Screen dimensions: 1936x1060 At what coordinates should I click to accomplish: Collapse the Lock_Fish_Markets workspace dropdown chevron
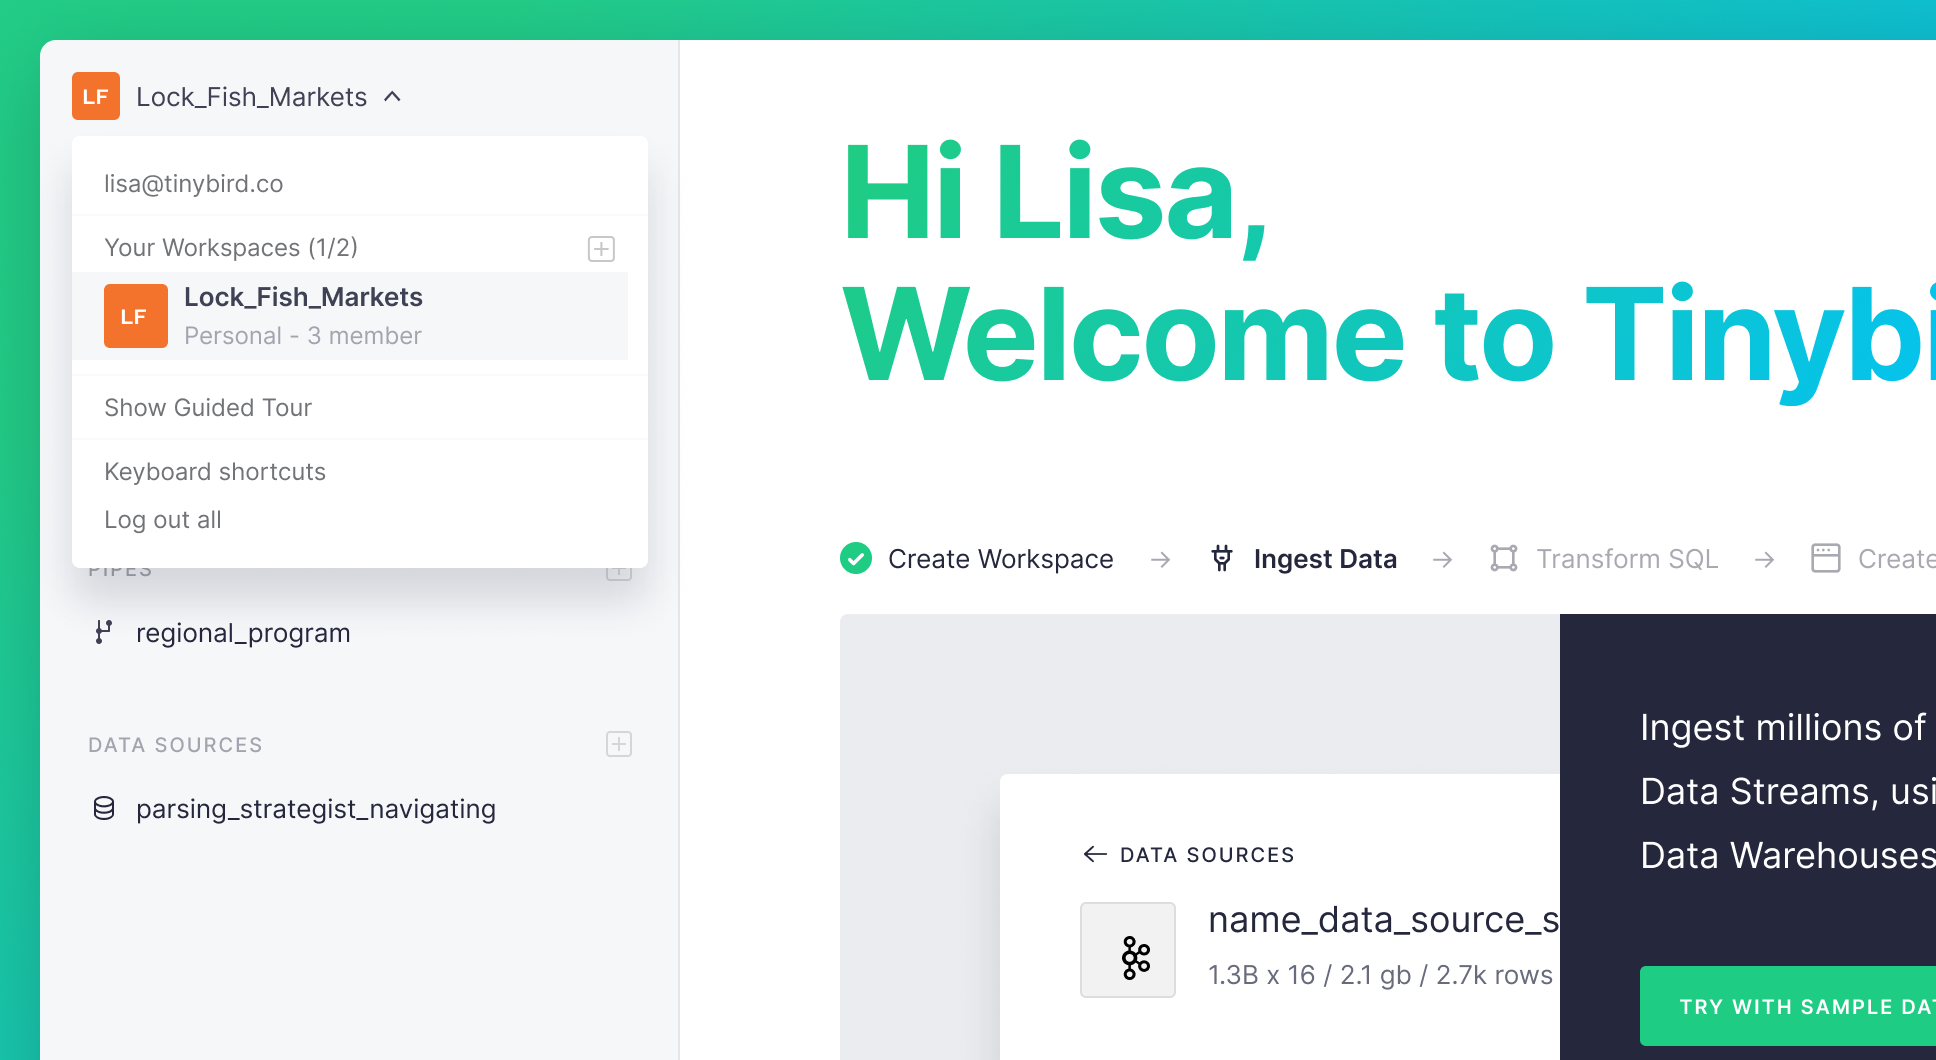[393, 97]
